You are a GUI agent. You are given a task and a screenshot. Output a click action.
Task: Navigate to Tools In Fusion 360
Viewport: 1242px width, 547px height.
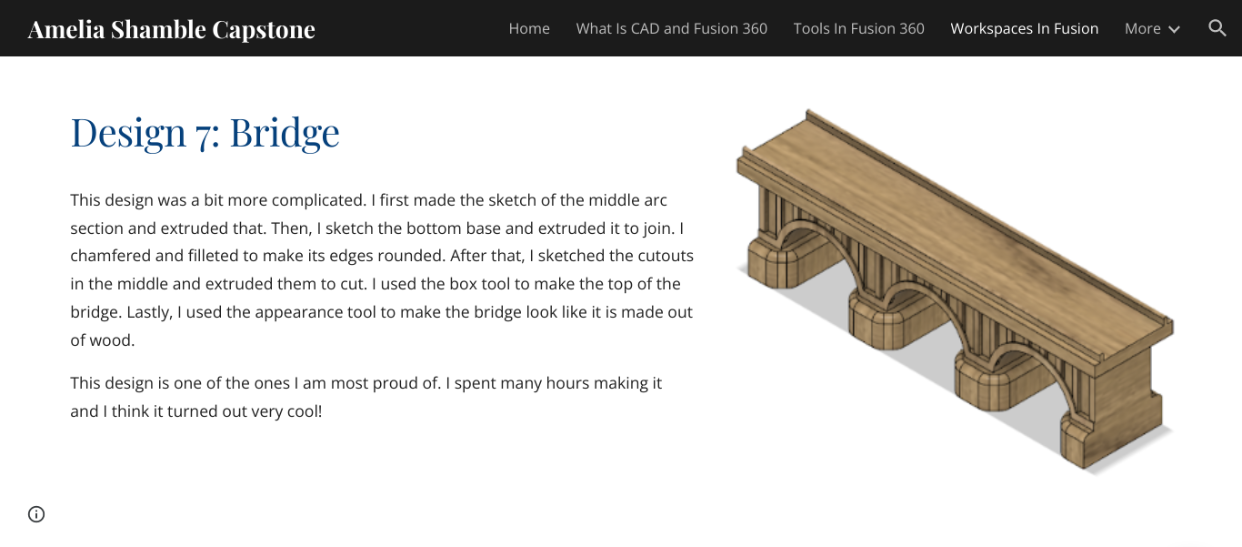tap(858, 28)
